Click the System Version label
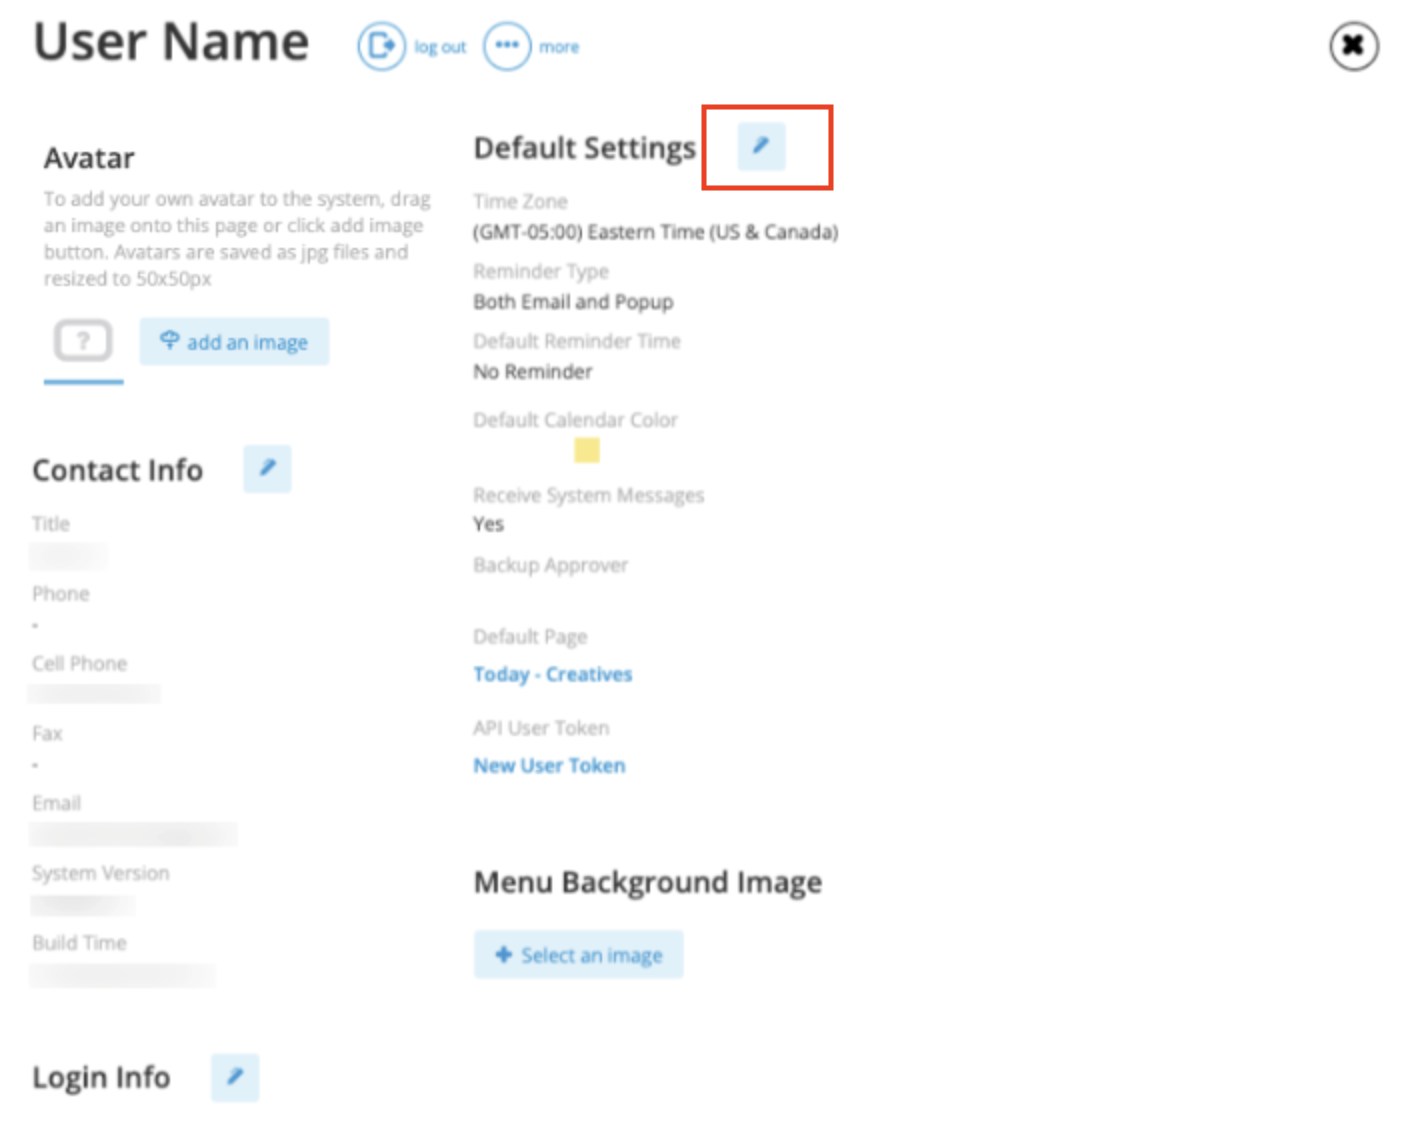The height and width of the screenshot is (1134, 1404). pos(100,874)
